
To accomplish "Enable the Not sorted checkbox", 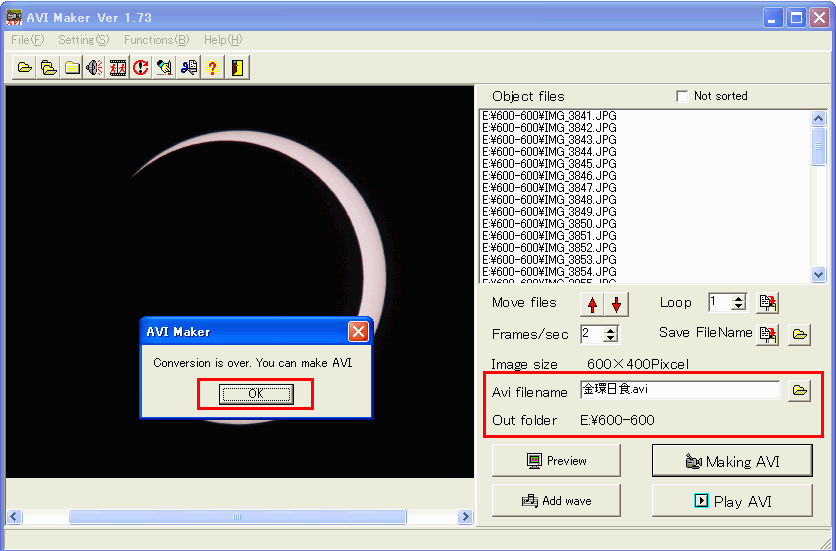I will point(682,96).
